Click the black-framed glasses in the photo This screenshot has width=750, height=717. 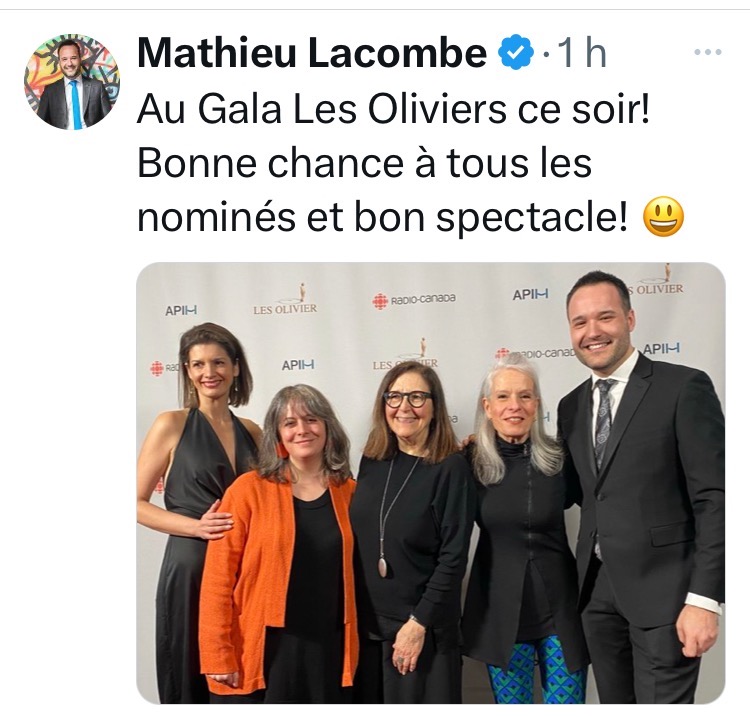tap(407, 399)
